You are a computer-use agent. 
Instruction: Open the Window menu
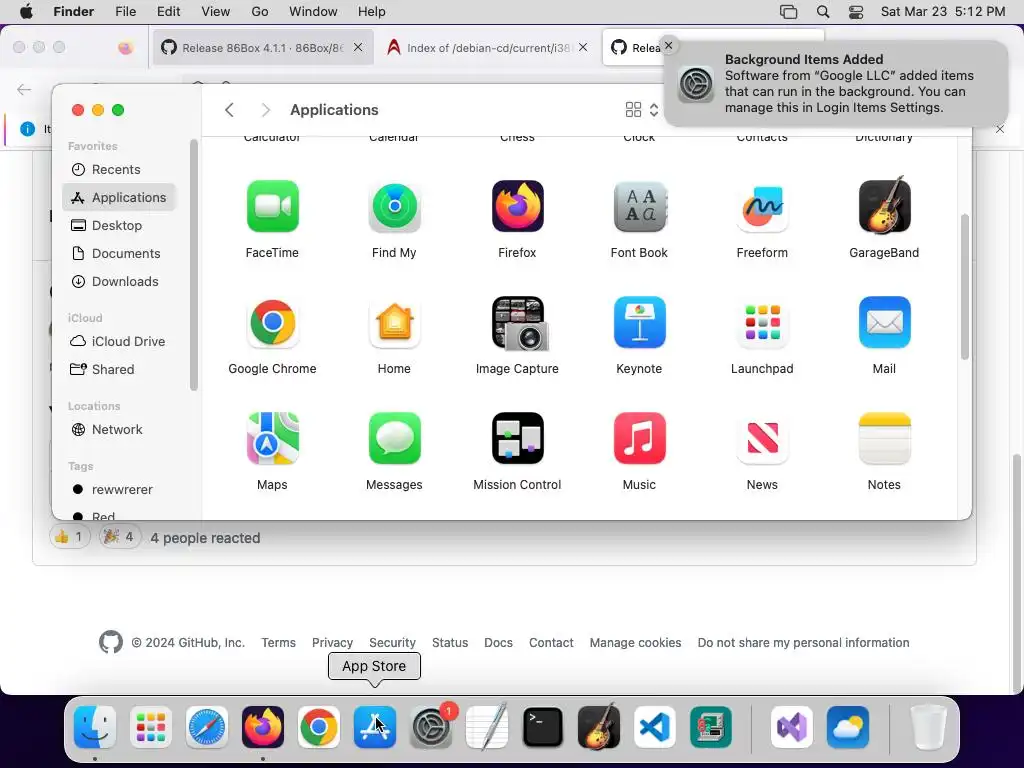[313, 12]
